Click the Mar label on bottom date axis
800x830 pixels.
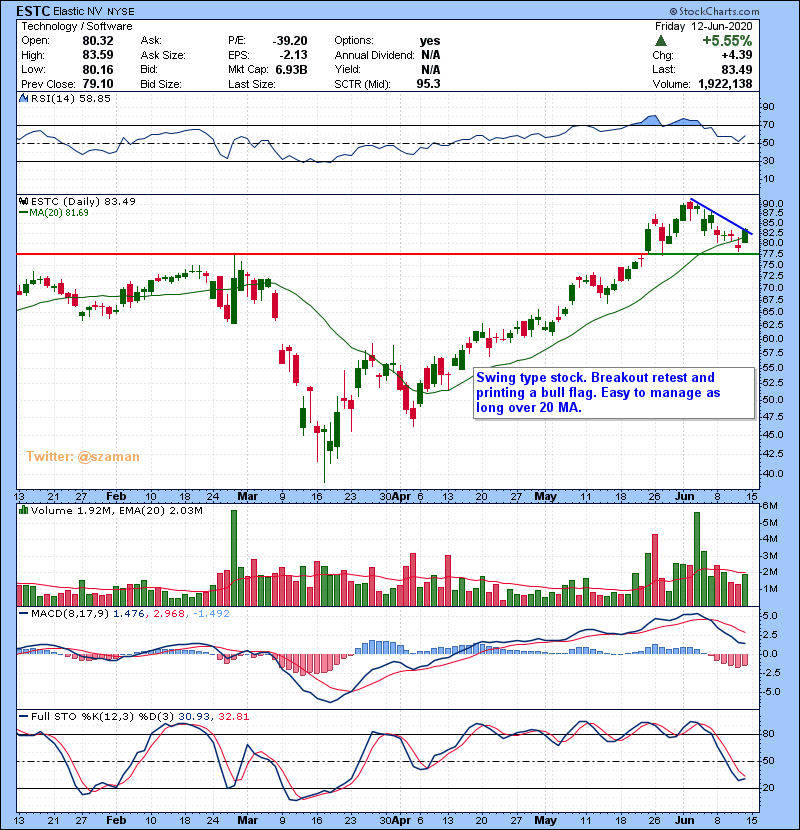point(247,820)
